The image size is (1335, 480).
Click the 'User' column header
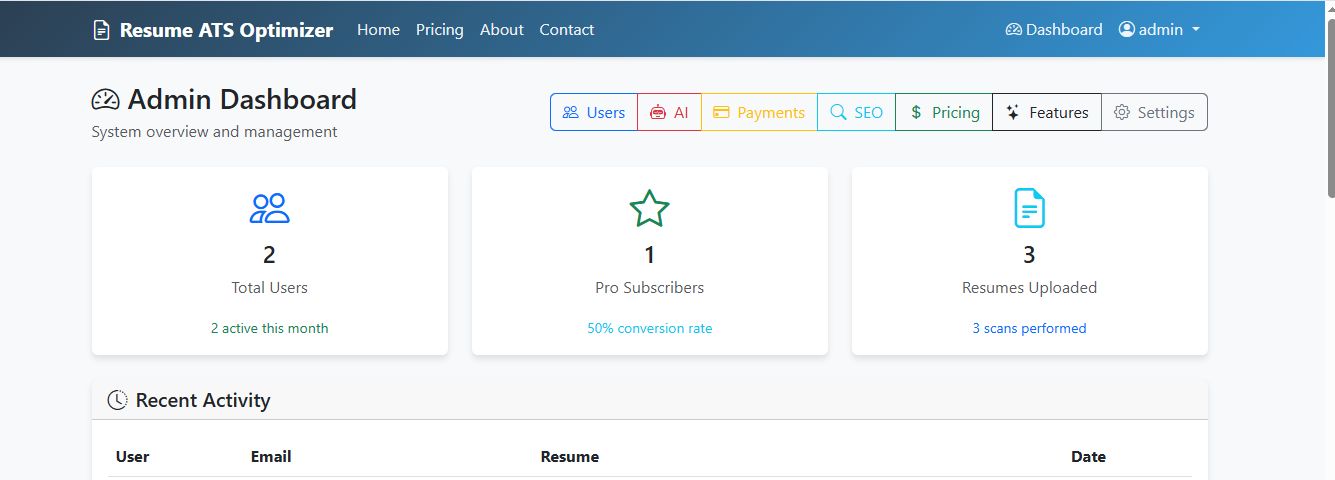click(133, 456)
